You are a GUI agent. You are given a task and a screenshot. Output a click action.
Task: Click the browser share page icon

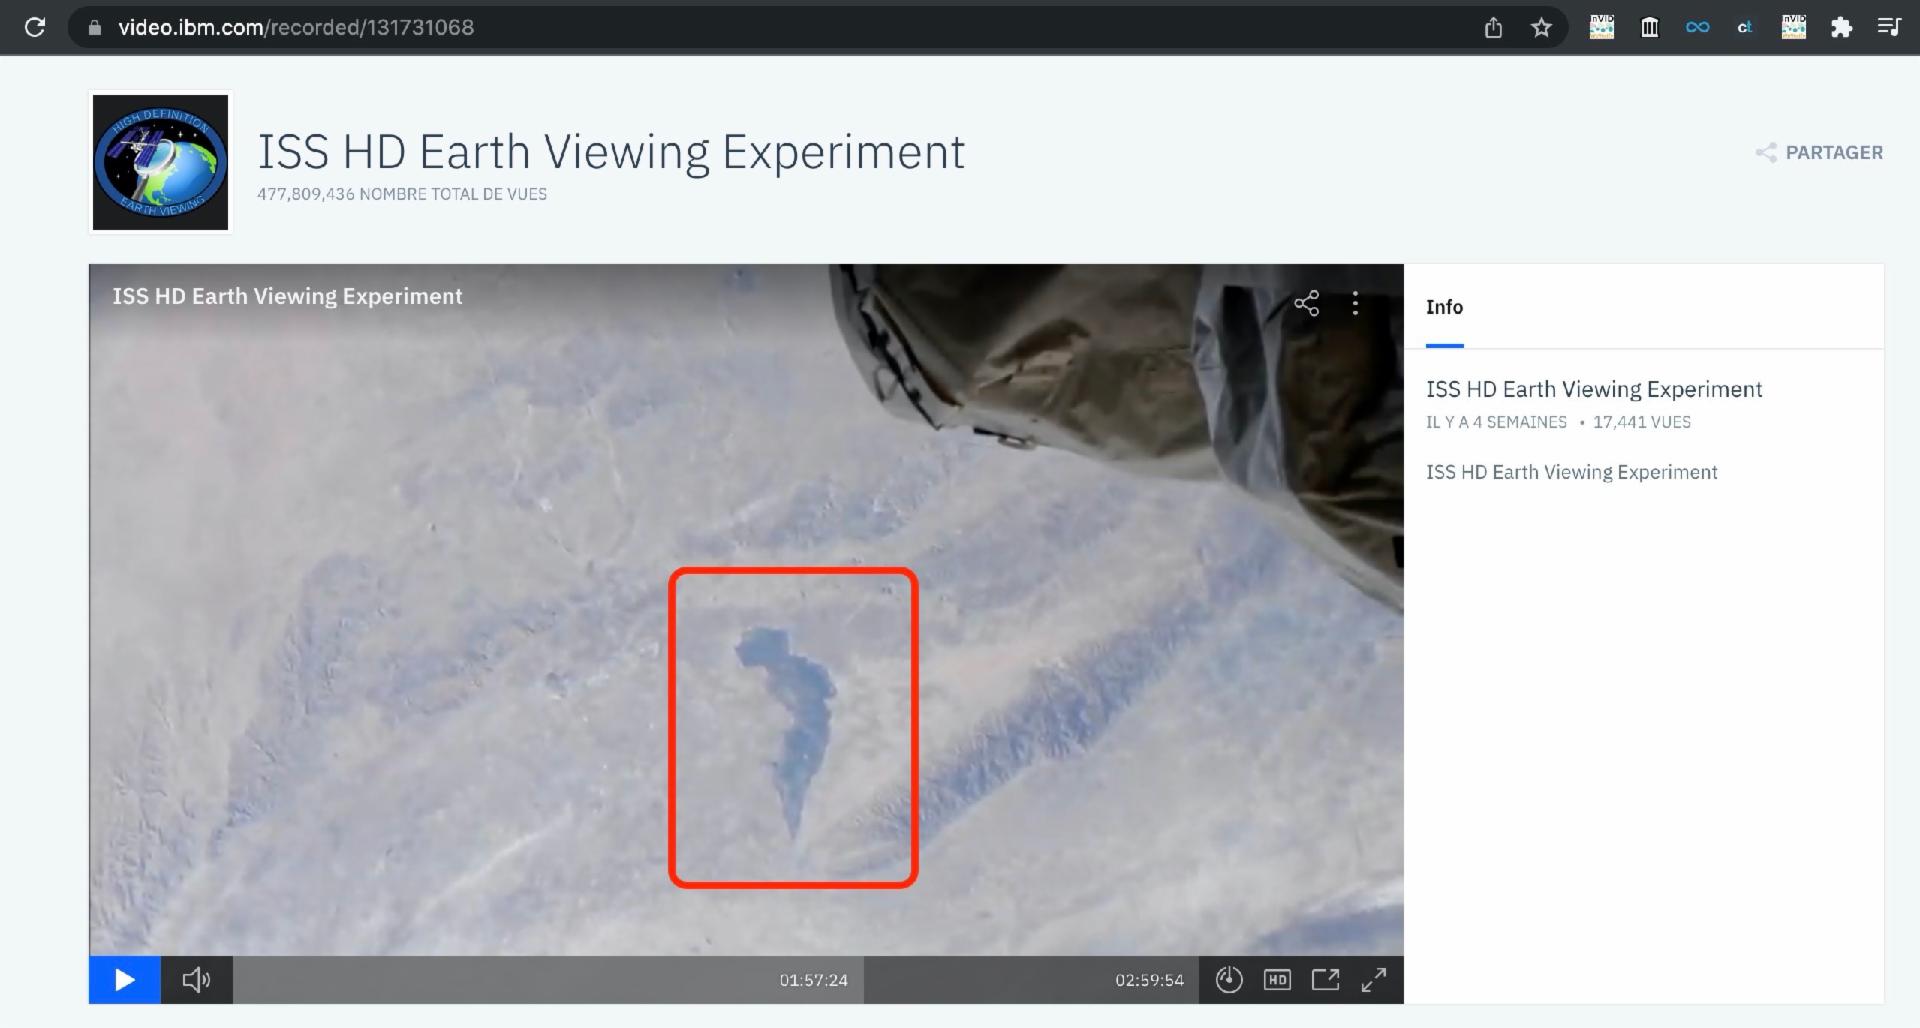[x=1493, y=27]
